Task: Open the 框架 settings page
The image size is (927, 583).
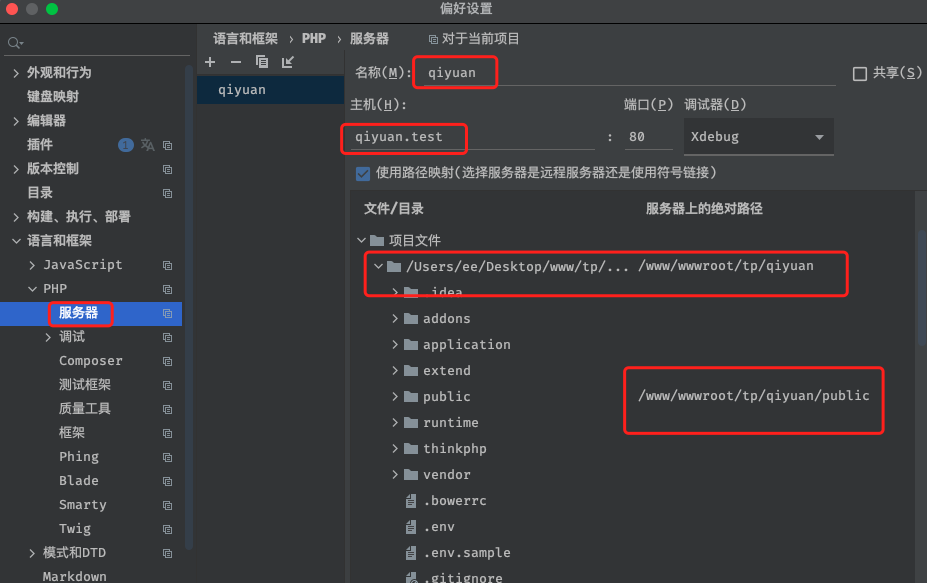Action: (72, 433)
